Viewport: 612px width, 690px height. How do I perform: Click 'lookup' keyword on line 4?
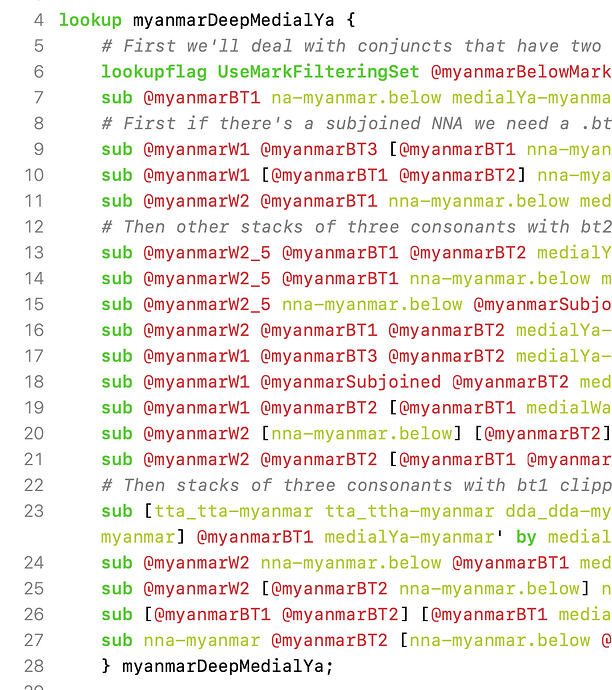[x=90, y=20]
